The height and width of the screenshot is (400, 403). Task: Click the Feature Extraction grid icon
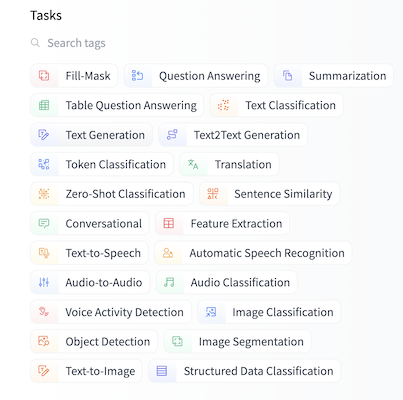coord(169,223)
